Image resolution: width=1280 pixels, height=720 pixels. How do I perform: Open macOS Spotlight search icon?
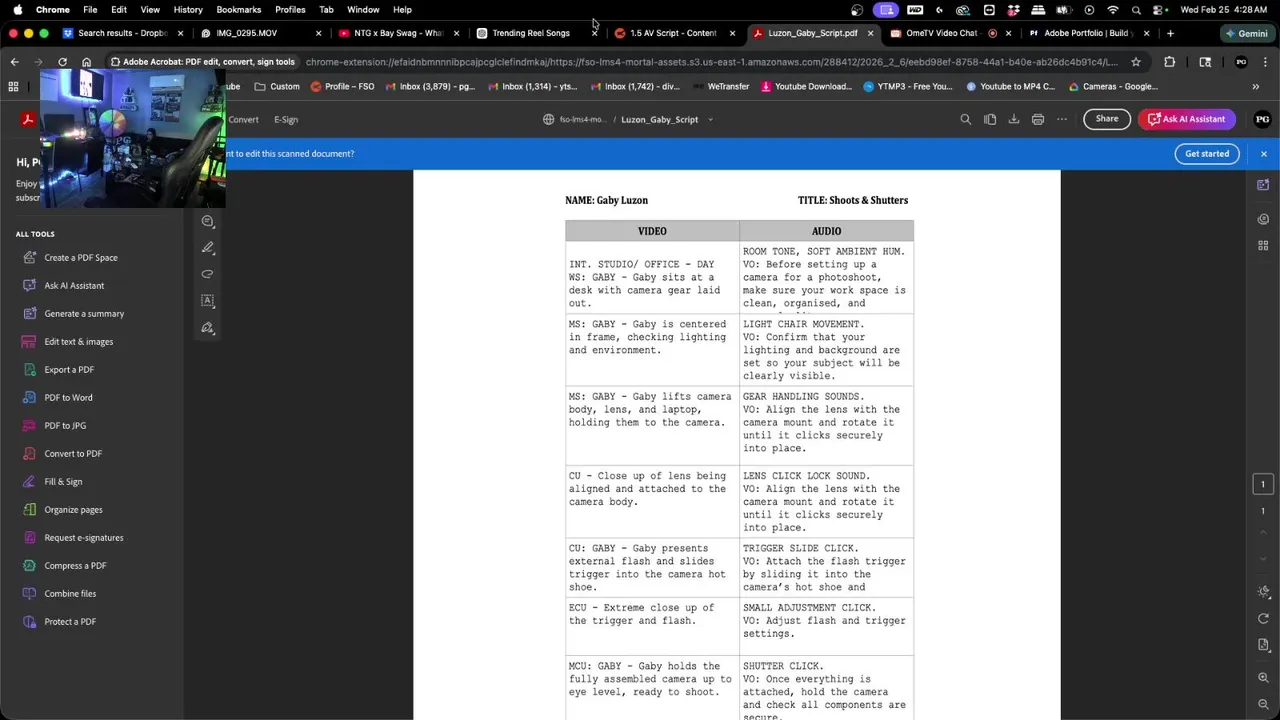[x=1136, y=10]
